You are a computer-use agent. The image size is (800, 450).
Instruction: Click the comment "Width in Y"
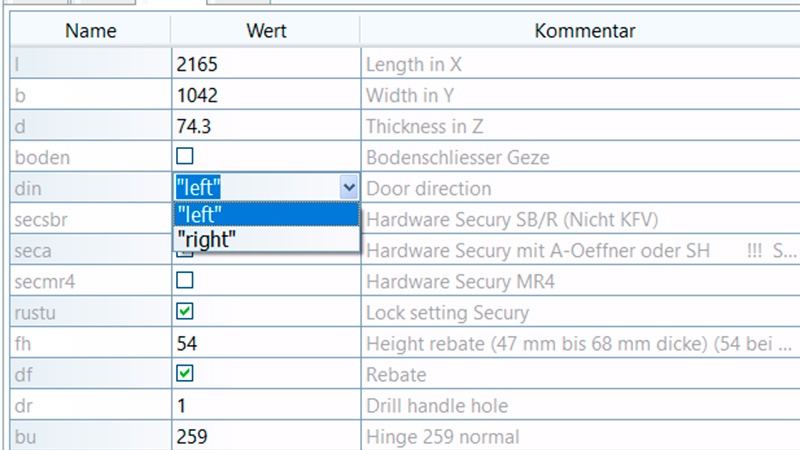(x=410, y=95)
